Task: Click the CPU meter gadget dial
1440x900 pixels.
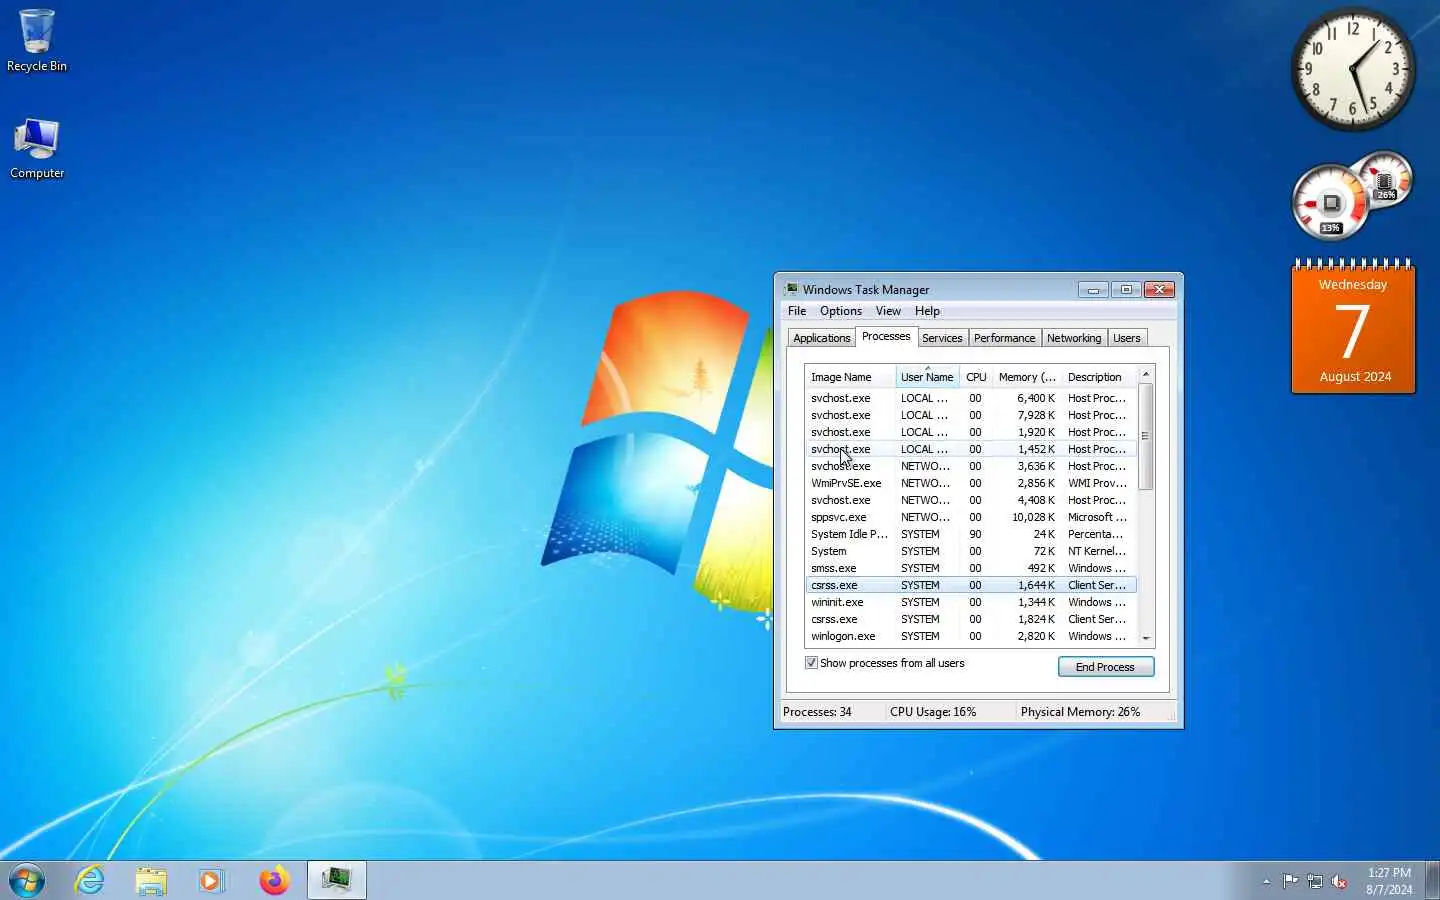Action: [1331, 204]
